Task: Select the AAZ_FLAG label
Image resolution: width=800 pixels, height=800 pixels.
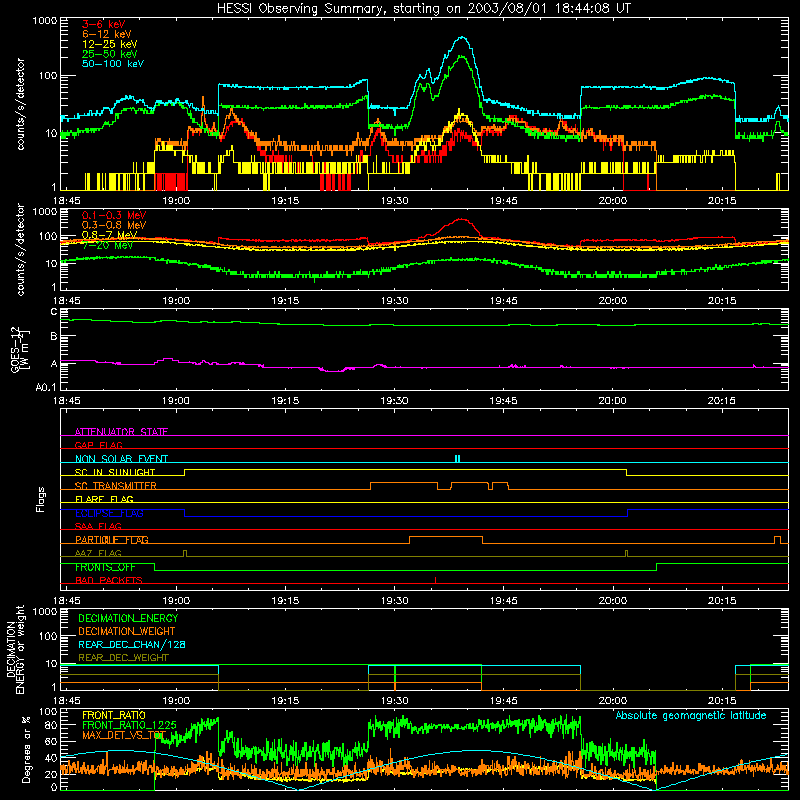Action: click(98, 553)
